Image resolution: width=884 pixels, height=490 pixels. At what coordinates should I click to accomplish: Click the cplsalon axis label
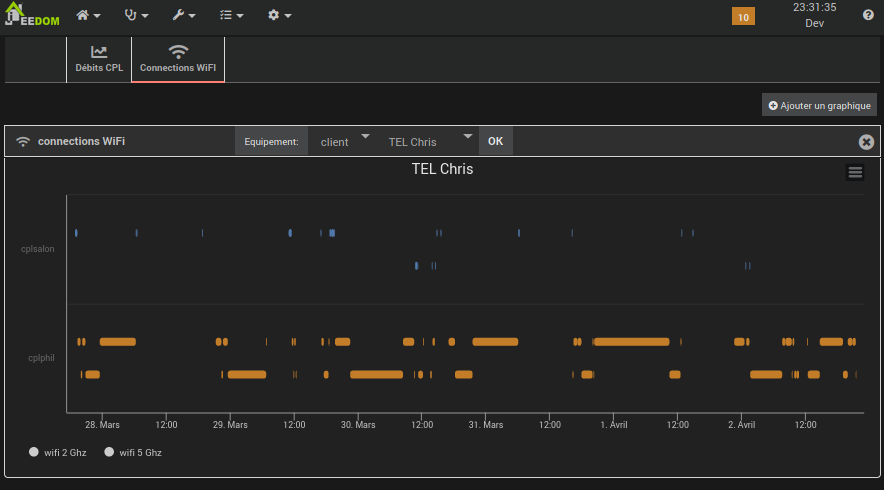click(38, 249)
